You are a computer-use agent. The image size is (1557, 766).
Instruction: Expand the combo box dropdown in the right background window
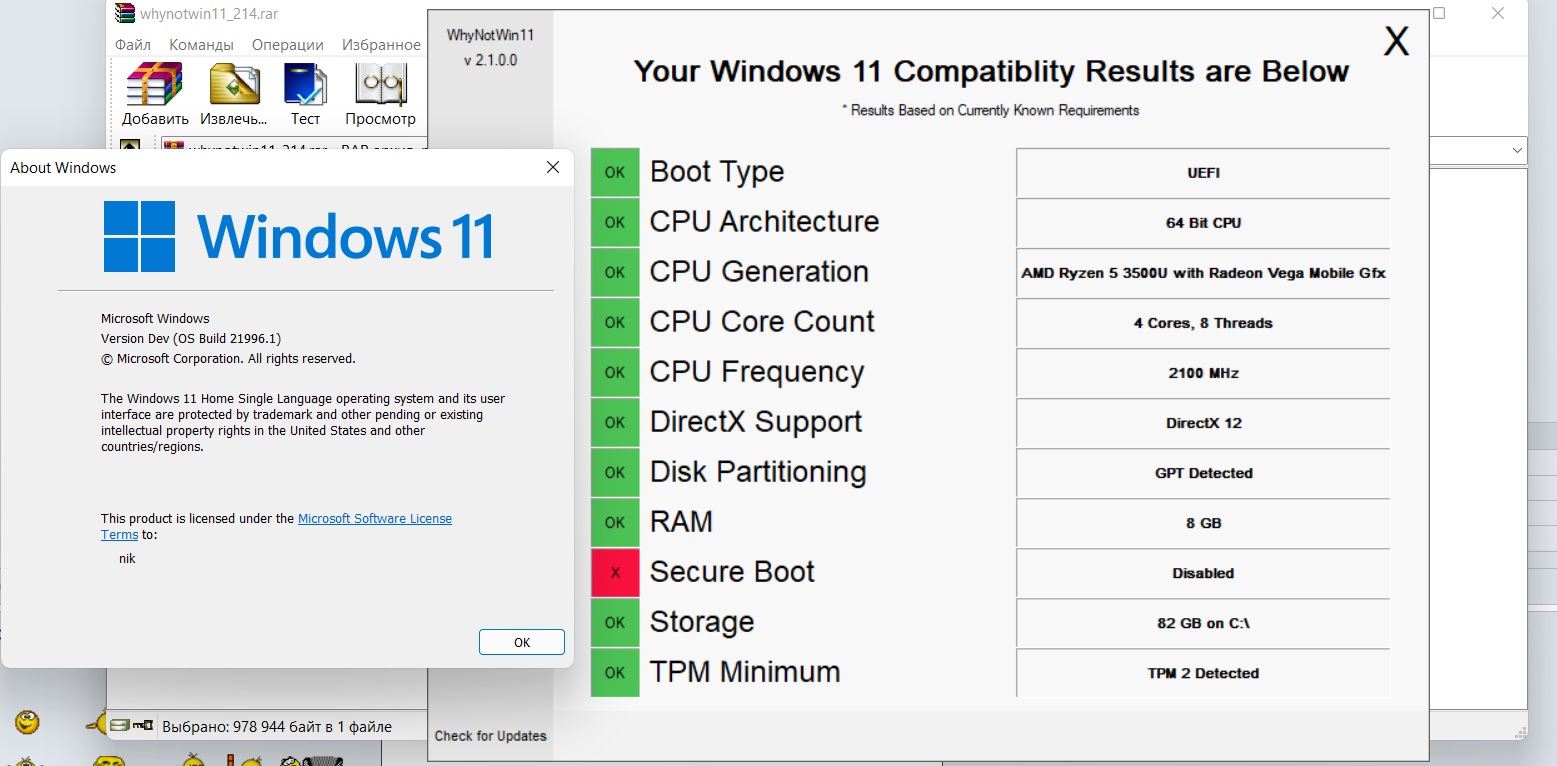tap(1517, 151)
